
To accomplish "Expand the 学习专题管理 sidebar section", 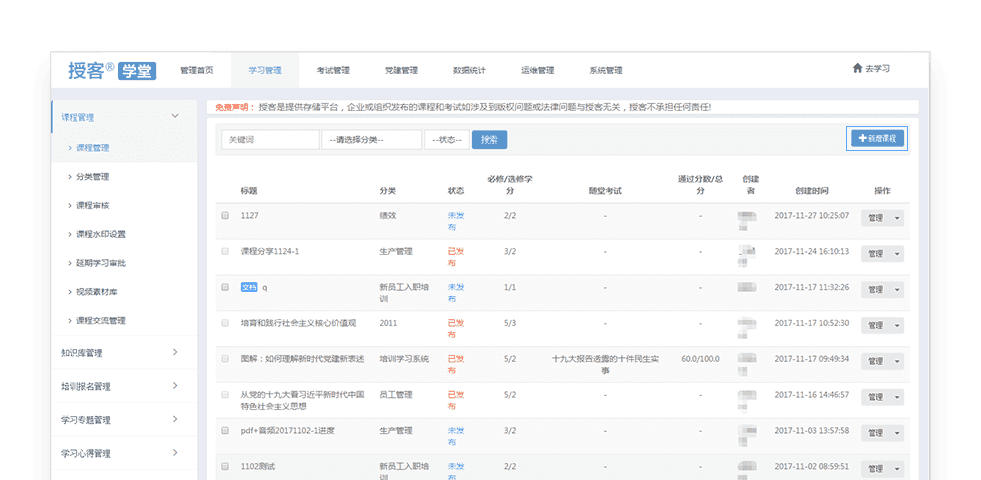I will tap(124, 420).
